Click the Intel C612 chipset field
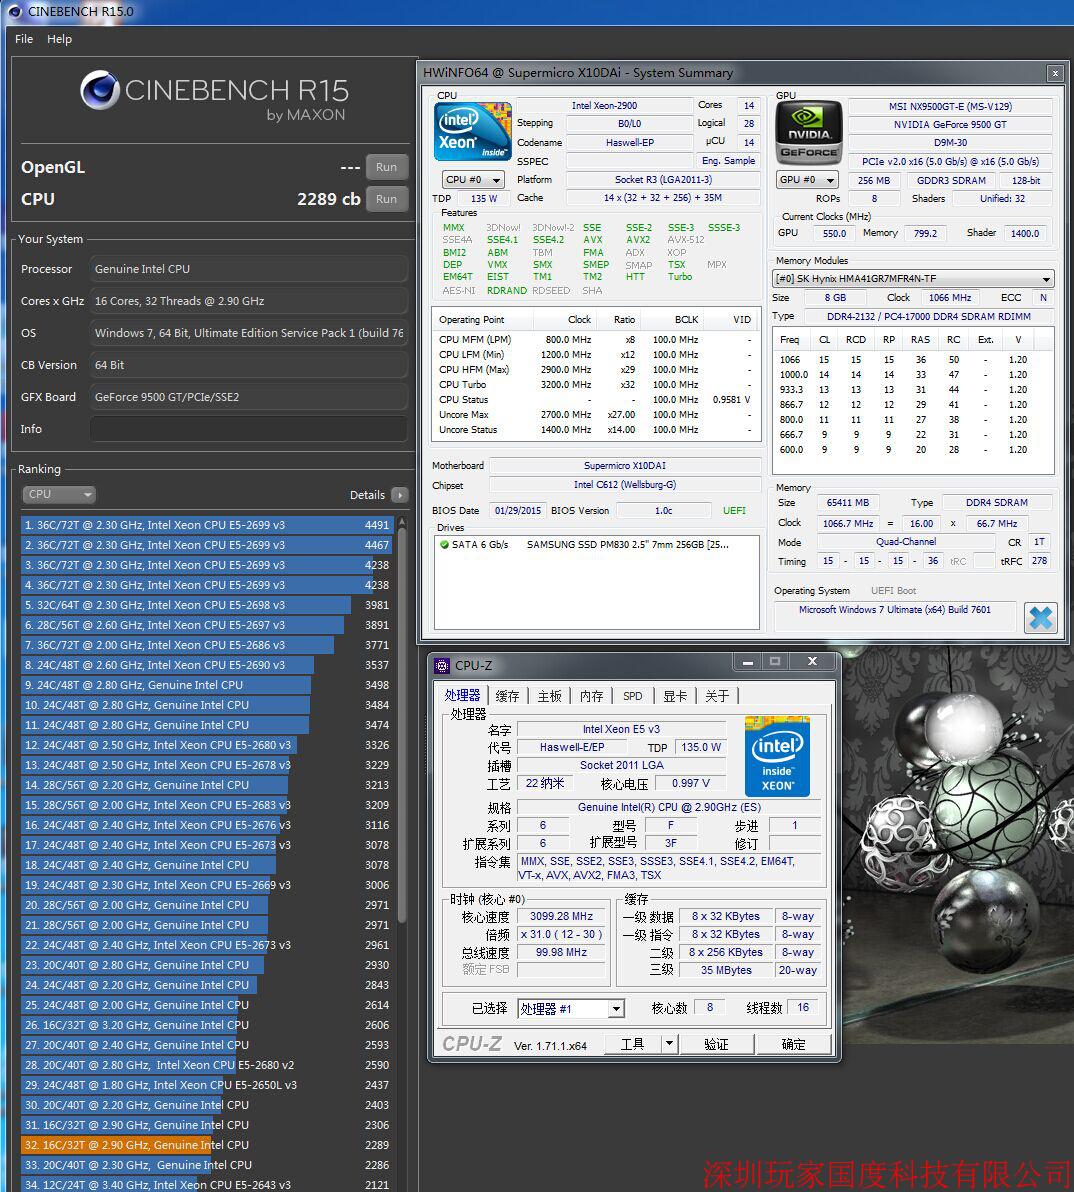 [625, 485]
